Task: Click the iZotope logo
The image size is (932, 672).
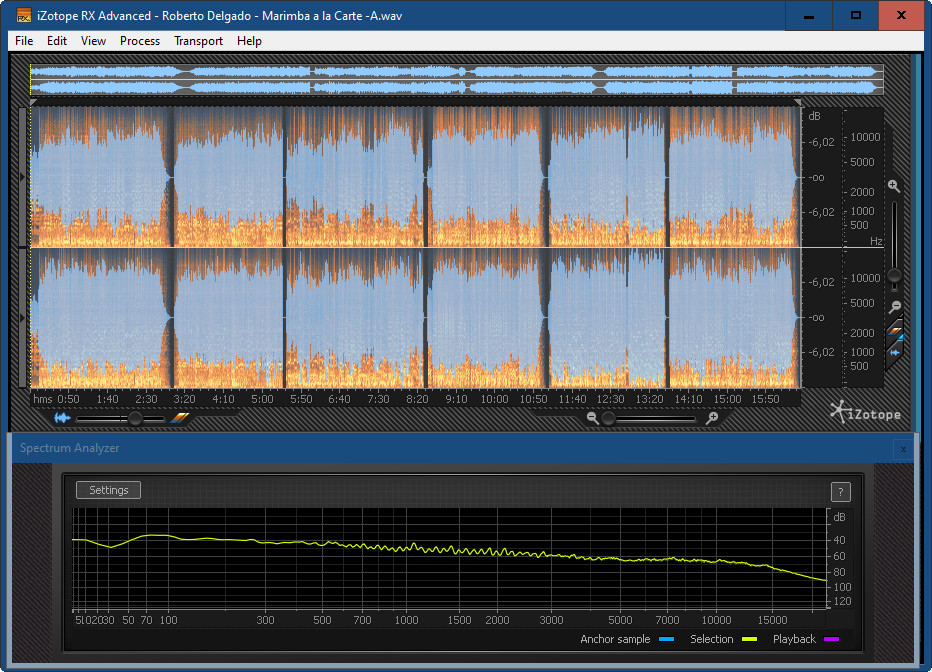Action: pyautogui.click(x=865, y=411)
